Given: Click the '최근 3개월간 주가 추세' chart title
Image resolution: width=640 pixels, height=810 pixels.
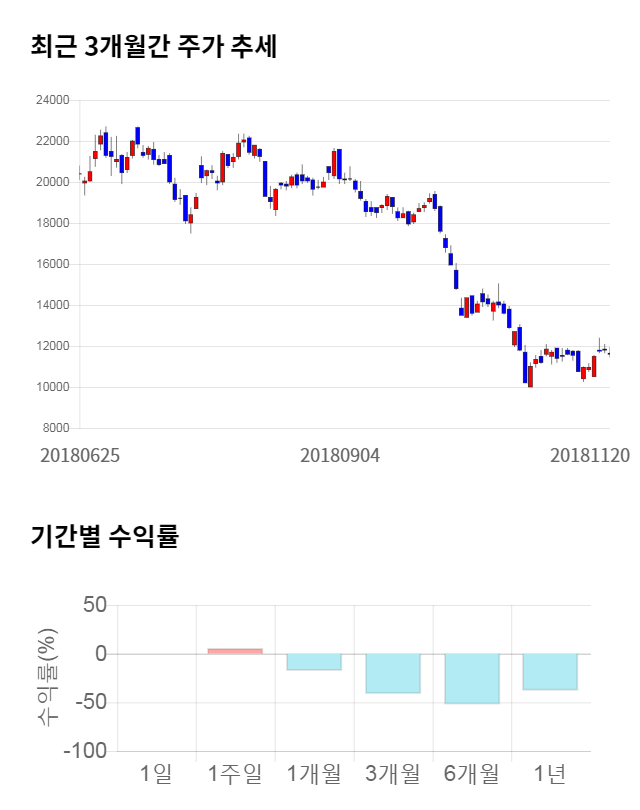Looking at the screenshot, I should [154, 46].
